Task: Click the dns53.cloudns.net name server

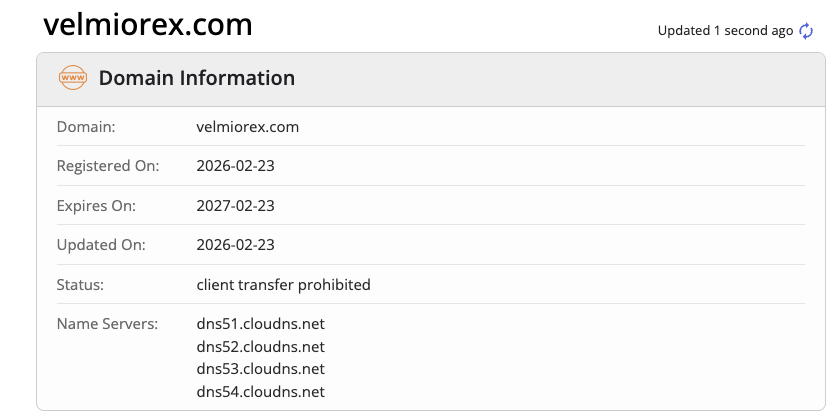Action: (x=260, y=369)
